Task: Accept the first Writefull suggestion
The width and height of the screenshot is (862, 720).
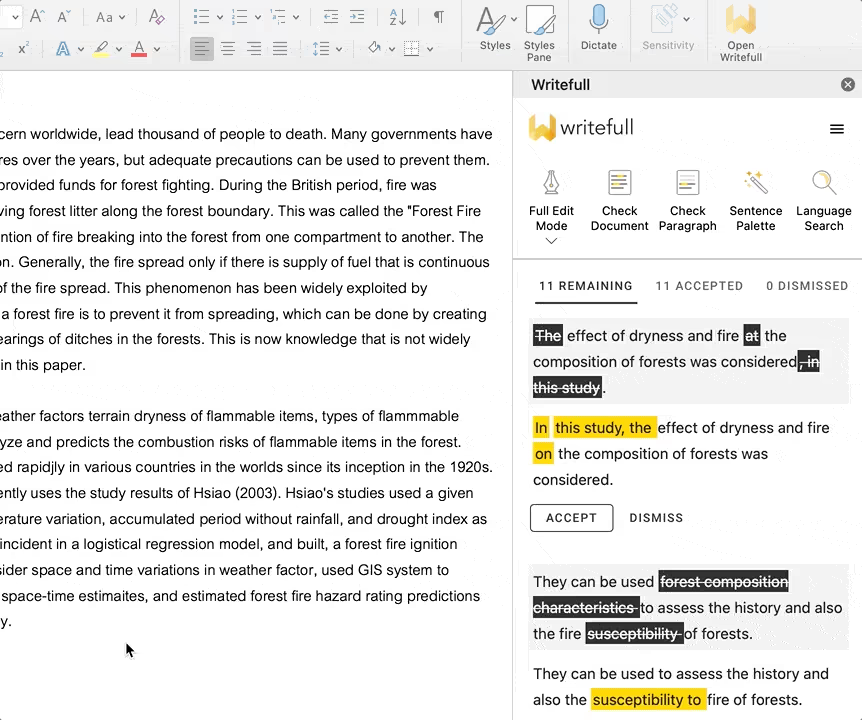Action: pyautogui.click(x=571, y=518)
